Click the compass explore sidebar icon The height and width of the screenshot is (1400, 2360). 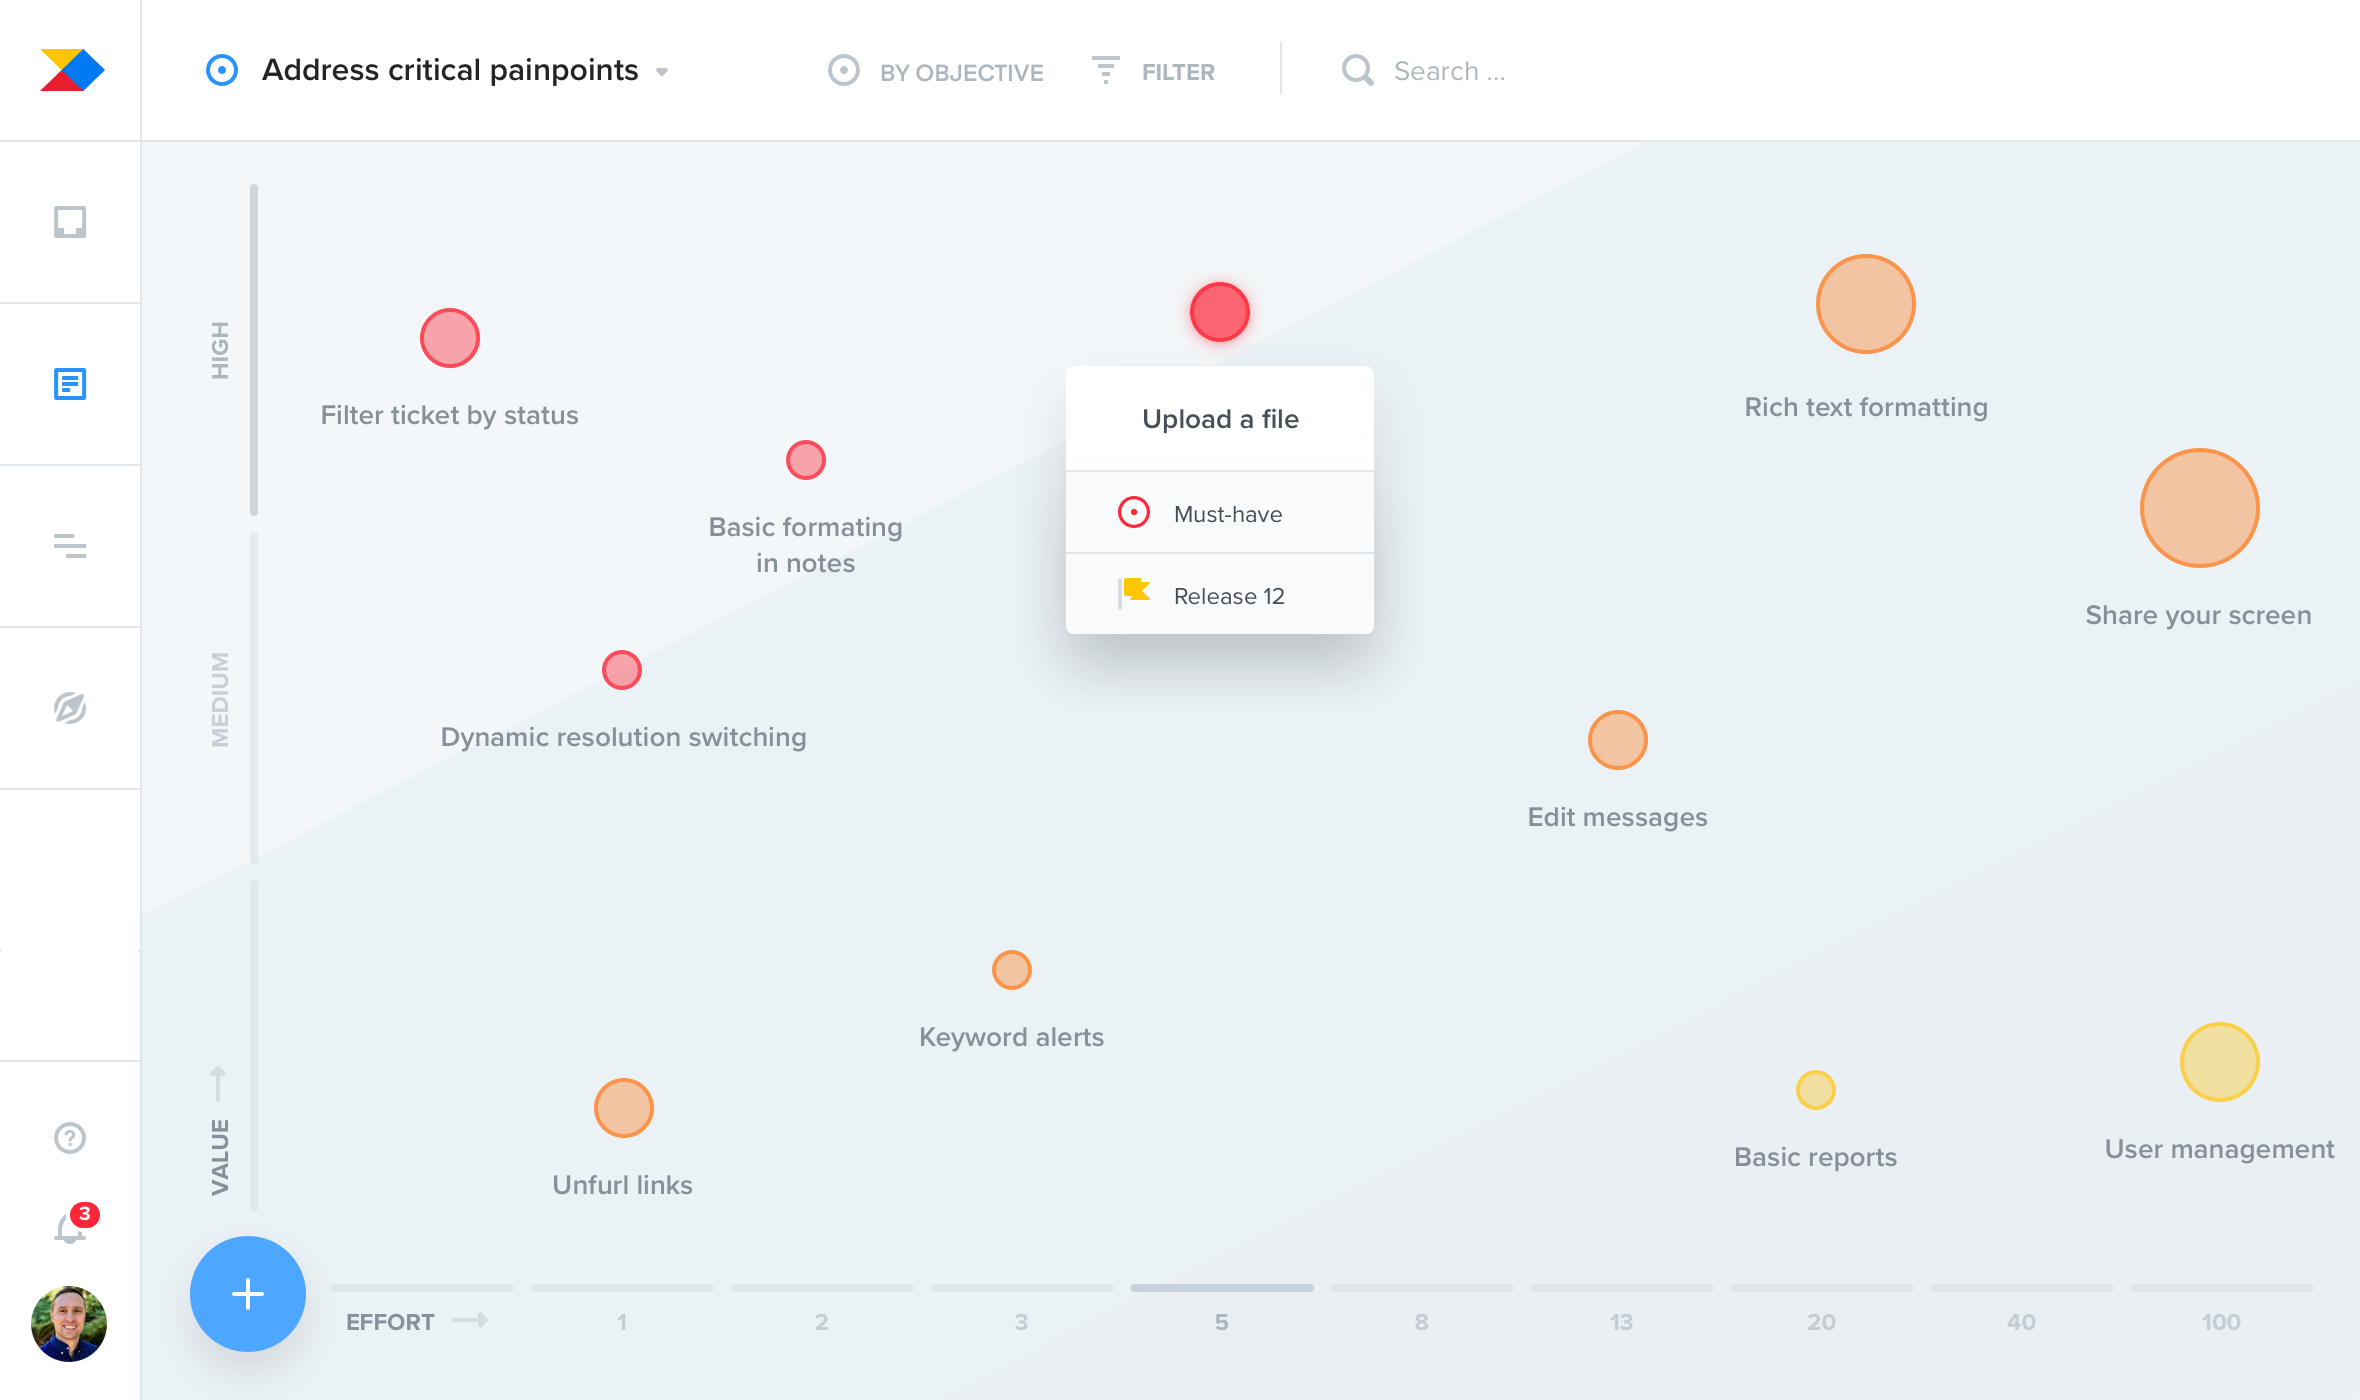click(70, 708)
